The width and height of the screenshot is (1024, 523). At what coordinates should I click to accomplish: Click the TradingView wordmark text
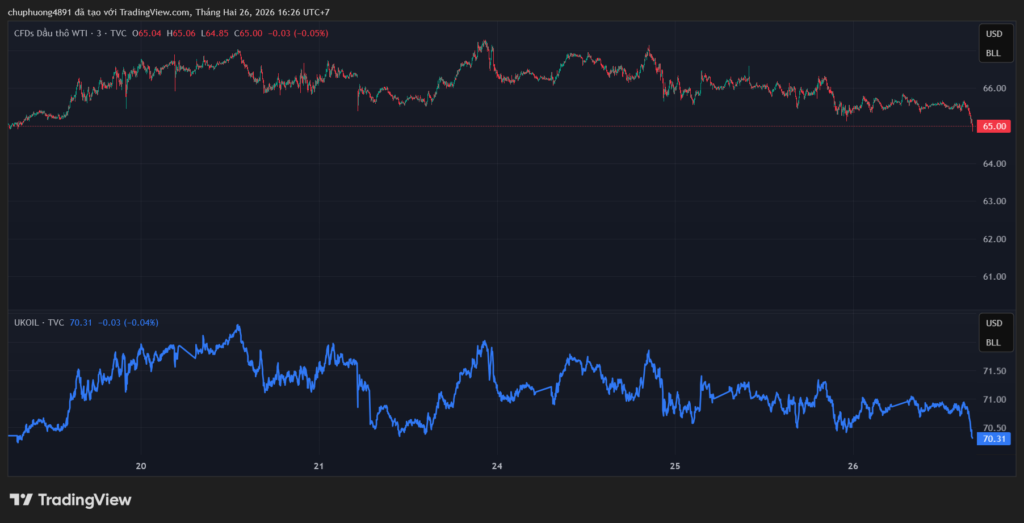pos(84,499)
